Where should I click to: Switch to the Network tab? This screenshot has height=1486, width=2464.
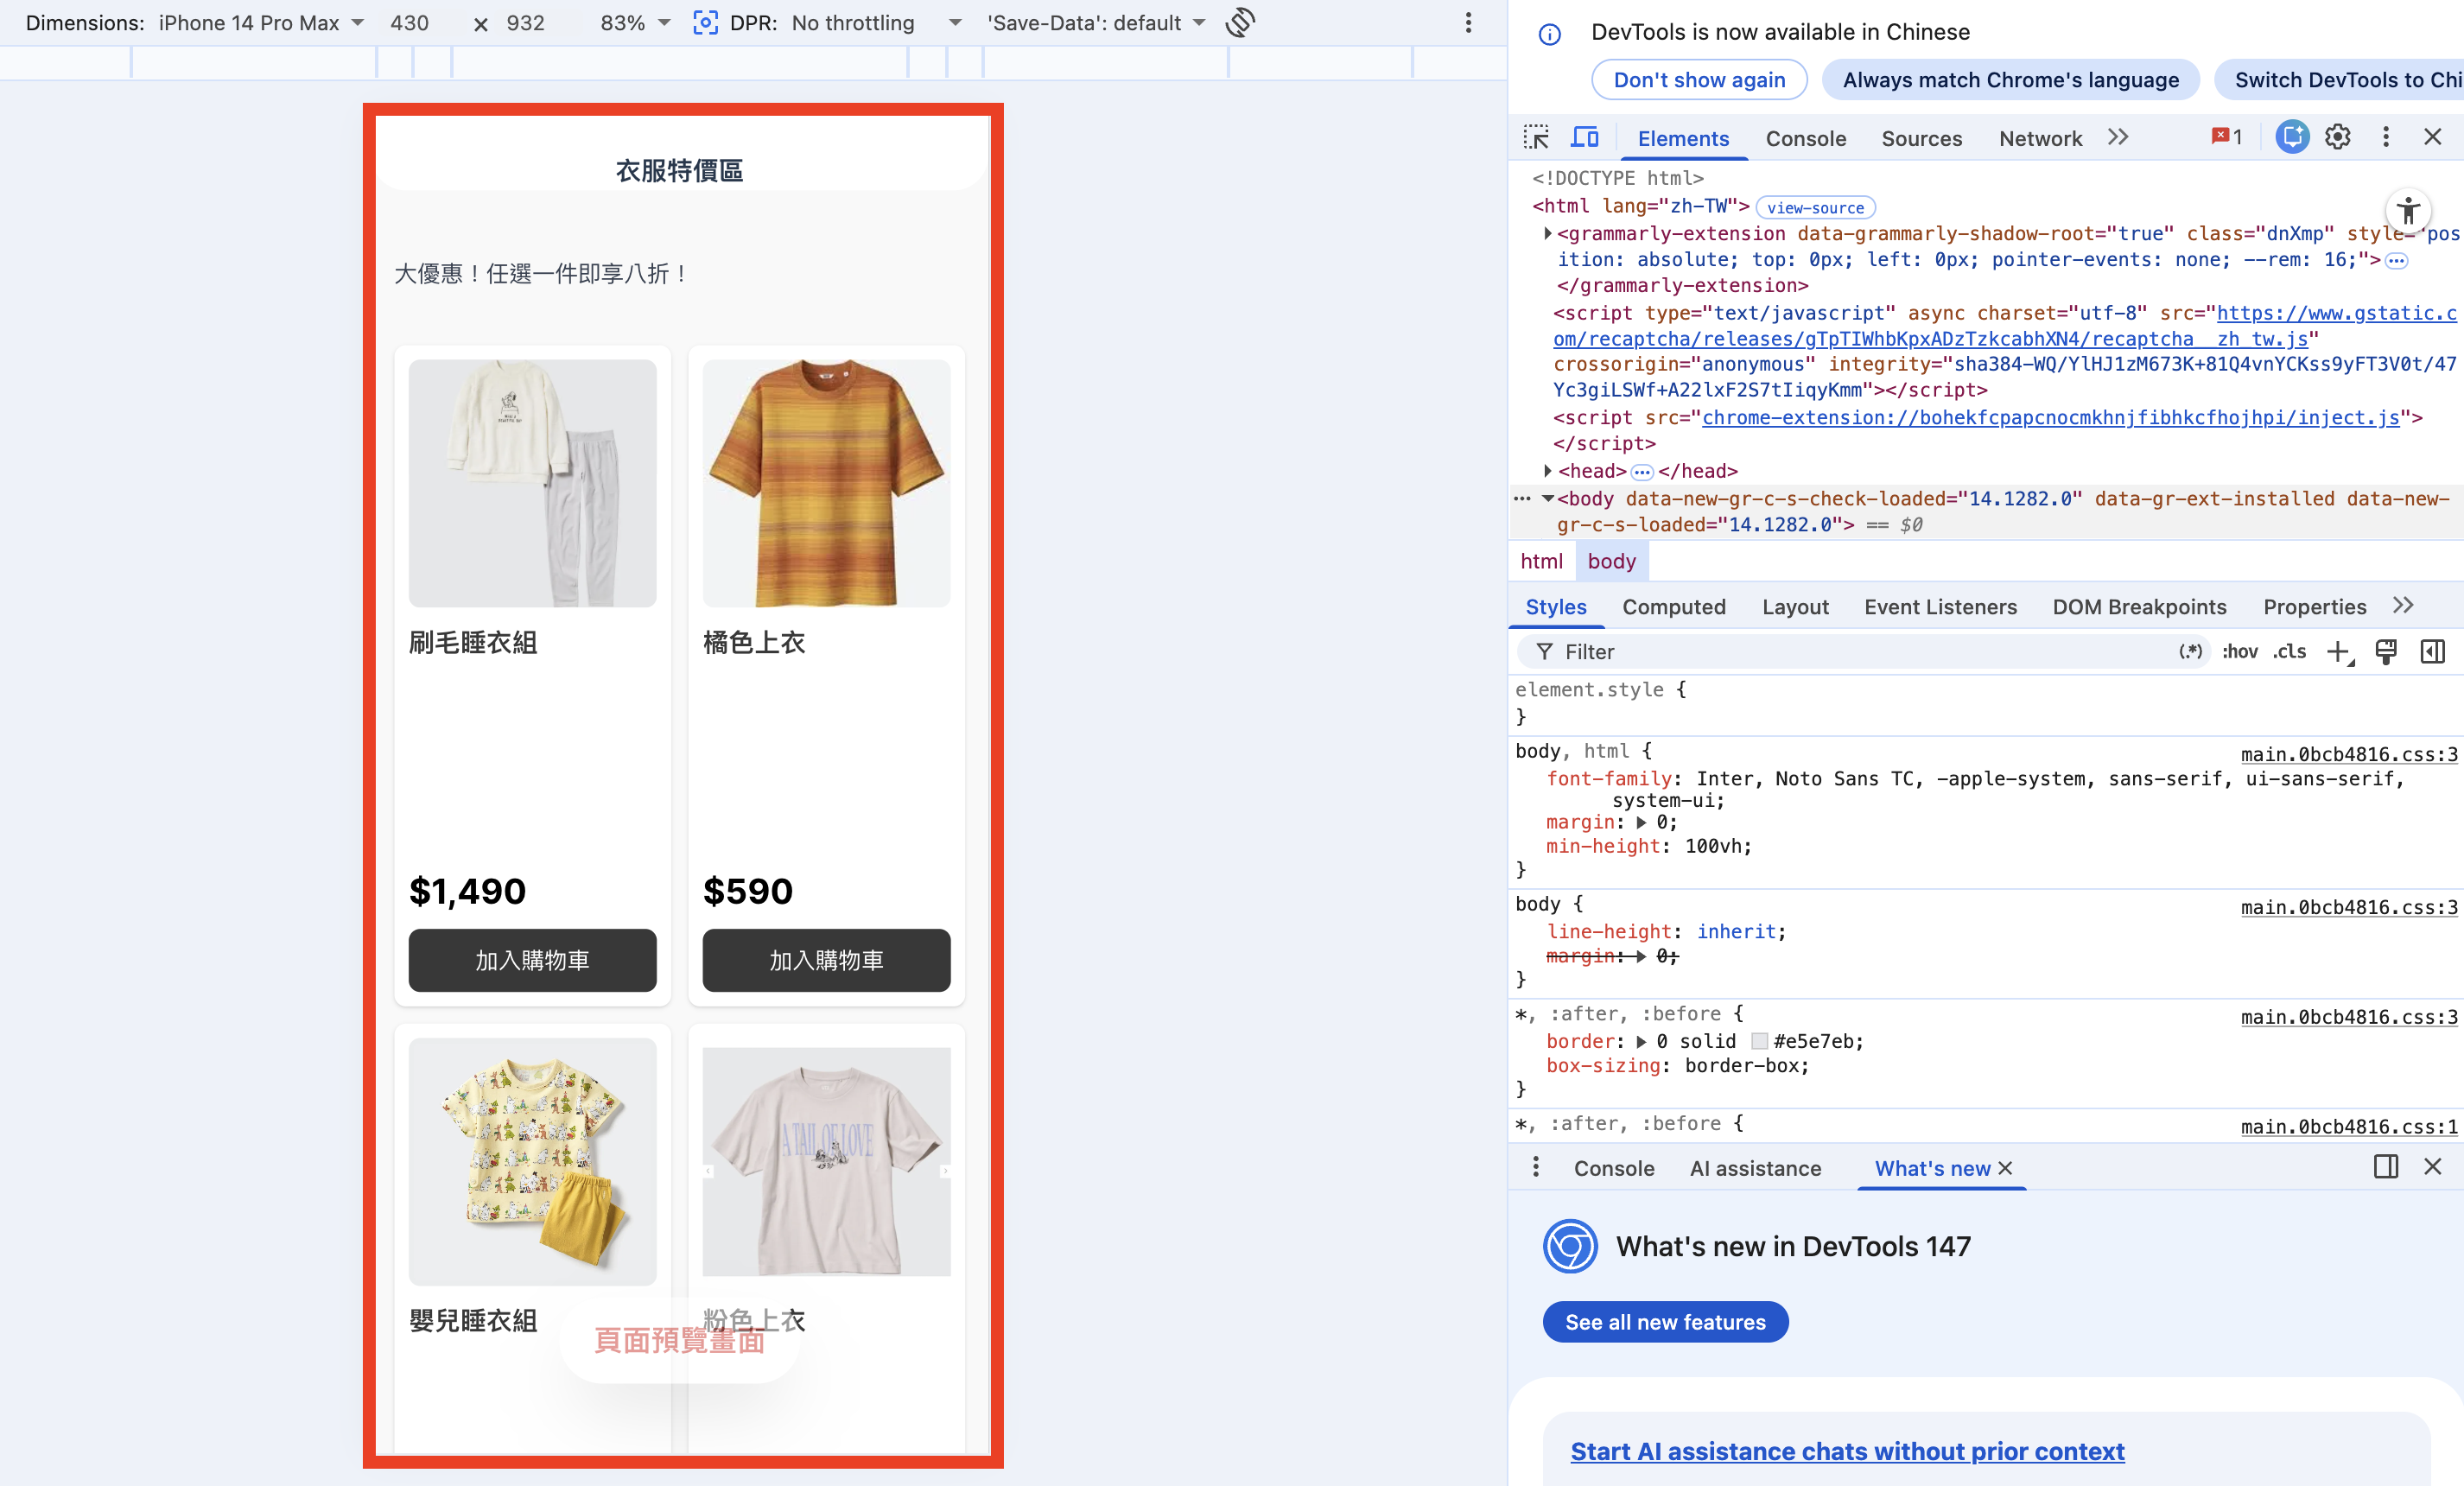(2040, 139)
